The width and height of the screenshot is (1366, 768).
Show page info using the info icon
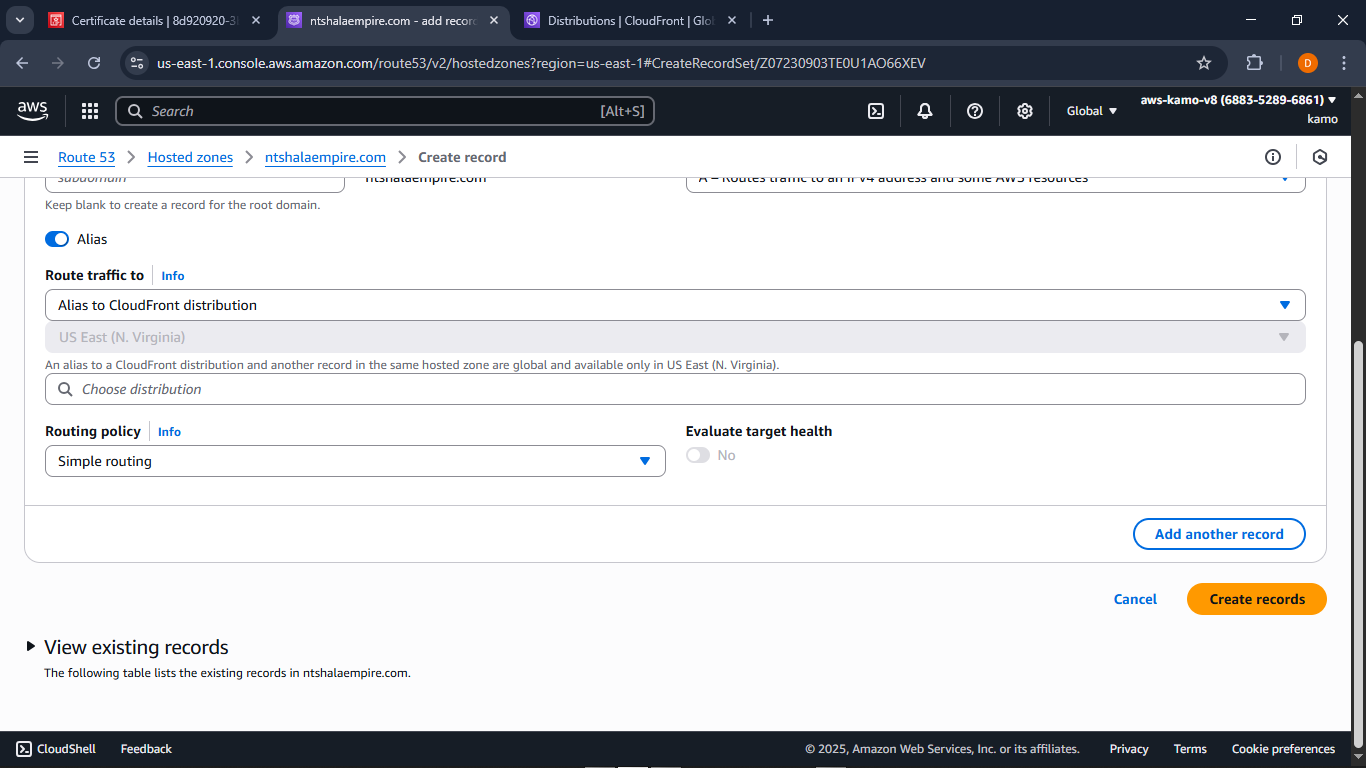tap(1273, 157)
